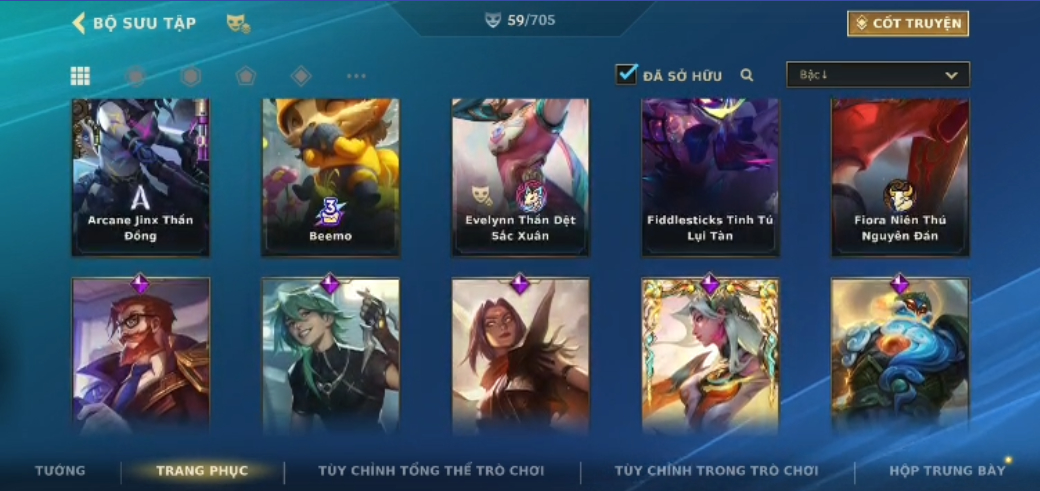This screenshot has width=1040, height=491.
Task: Open the Arcane Jinx Thần Đồng skin card
Action: (x=141, y=177)
